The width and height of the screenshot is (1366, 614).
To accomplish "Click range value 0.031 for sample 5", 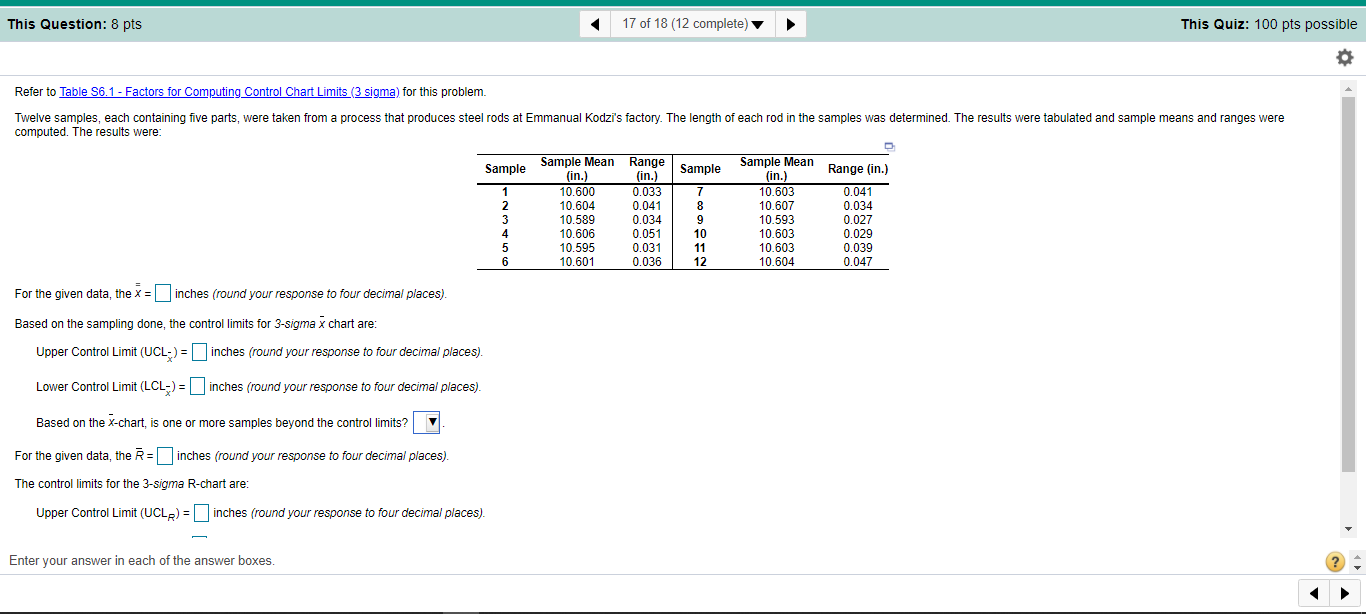I will click(647, 248).
